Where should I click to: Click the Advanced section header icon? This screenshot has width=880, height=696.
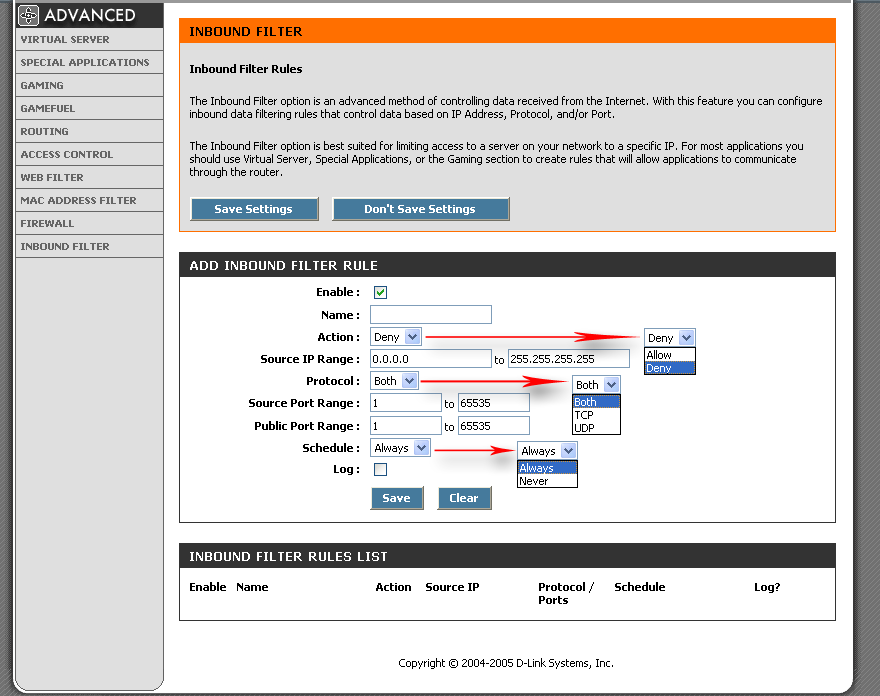pos(29,15)
